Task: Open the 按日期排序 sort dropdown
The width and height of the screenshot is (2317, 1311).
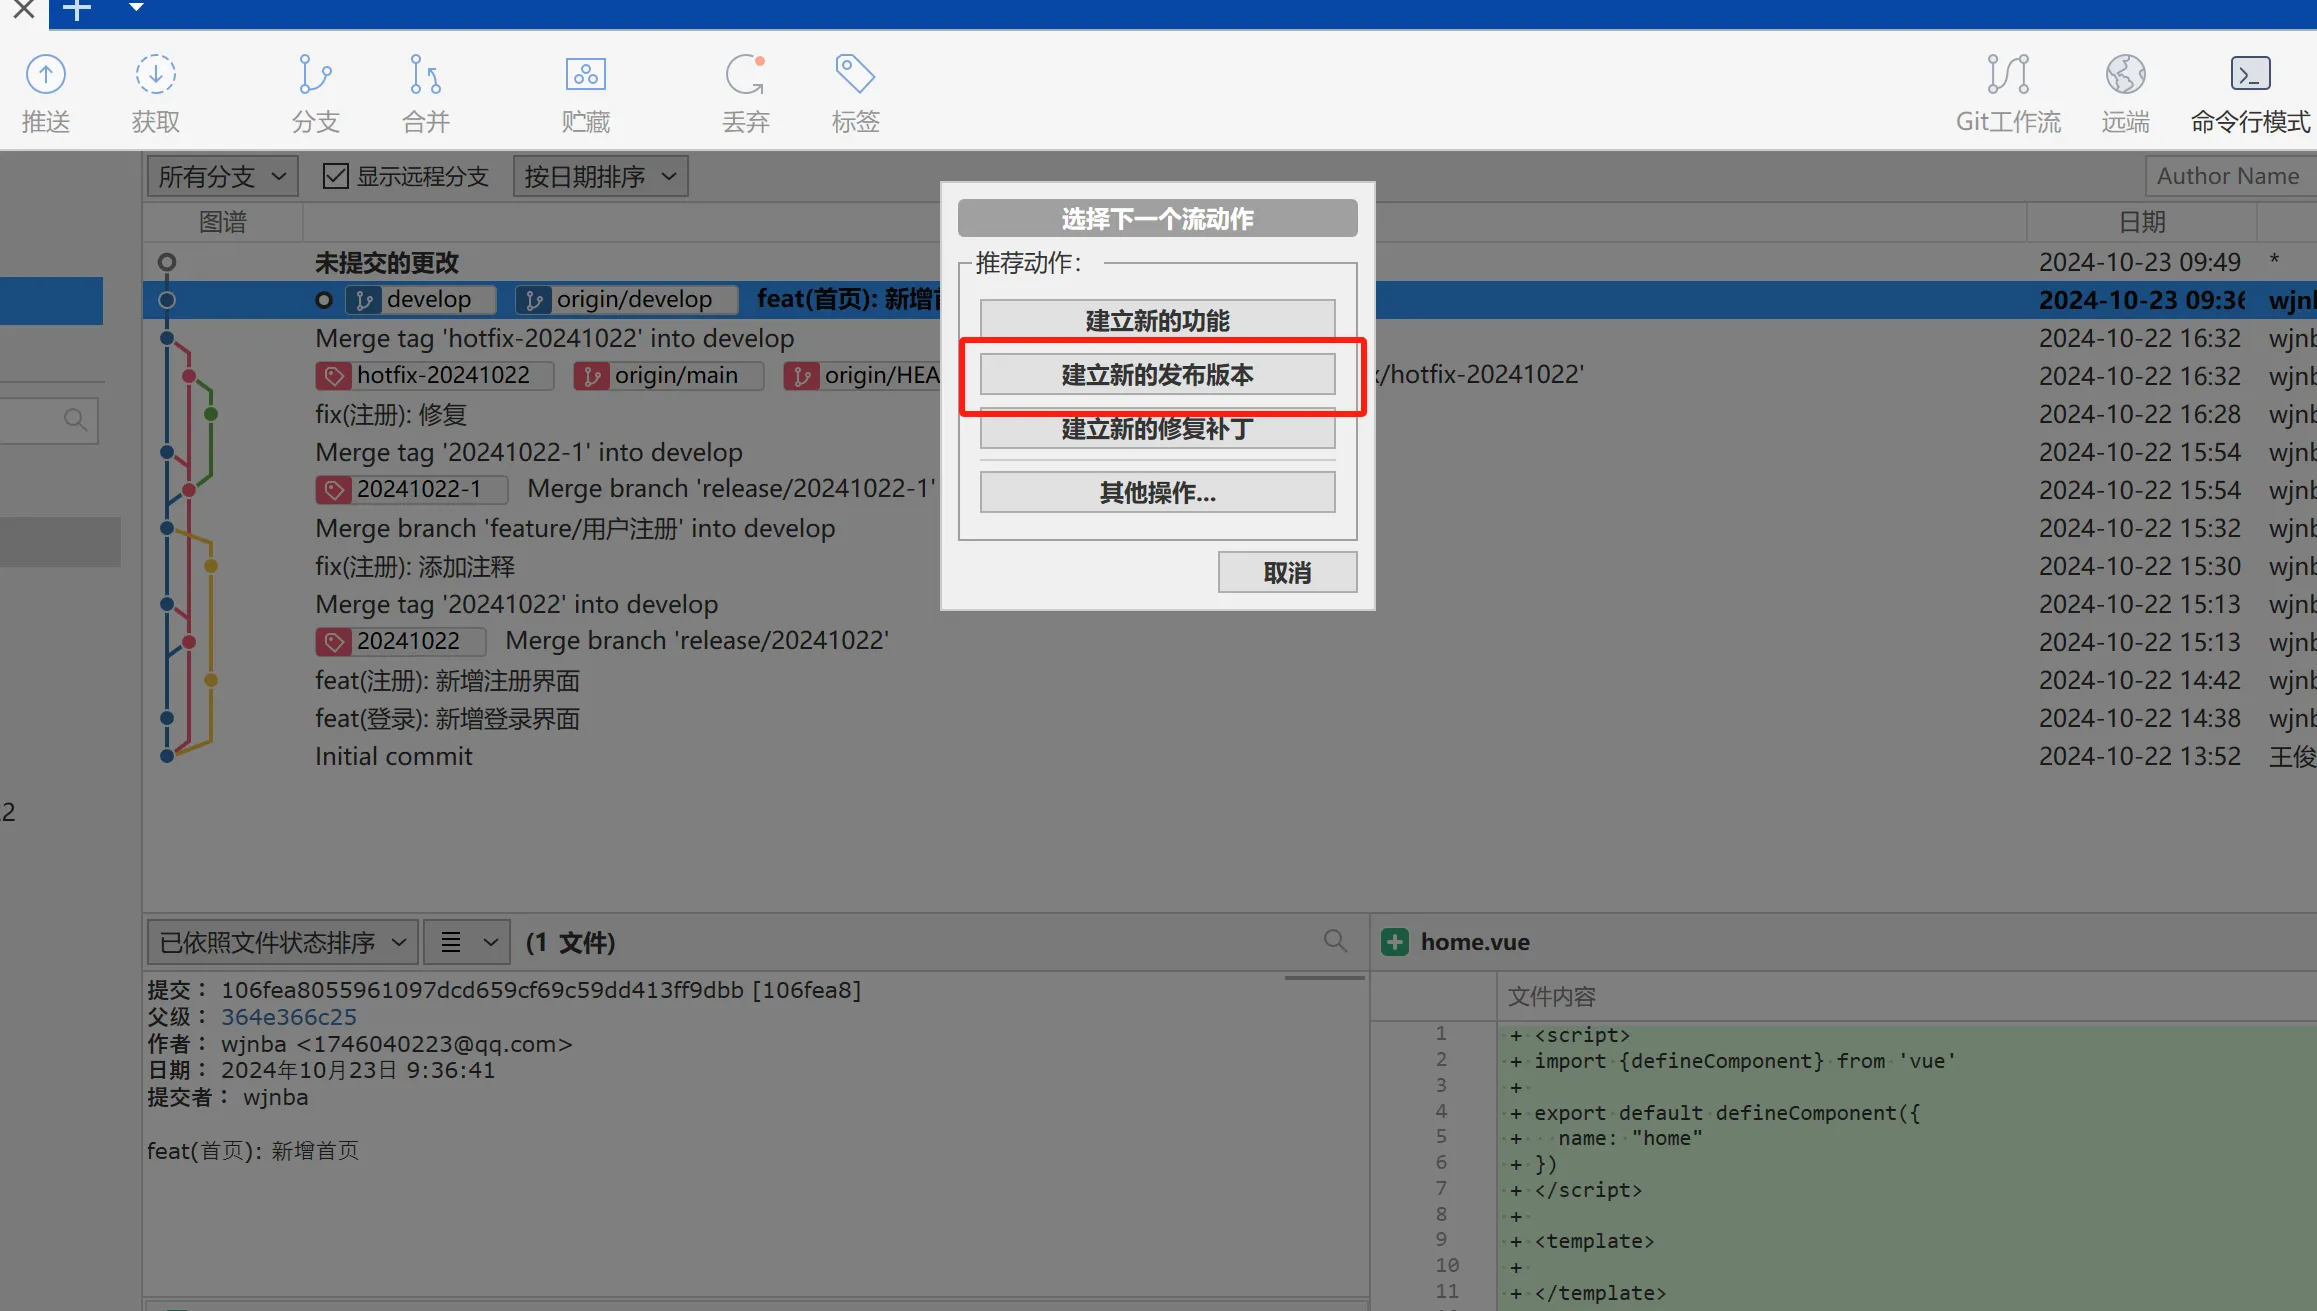Action: [x=600, y=177]
